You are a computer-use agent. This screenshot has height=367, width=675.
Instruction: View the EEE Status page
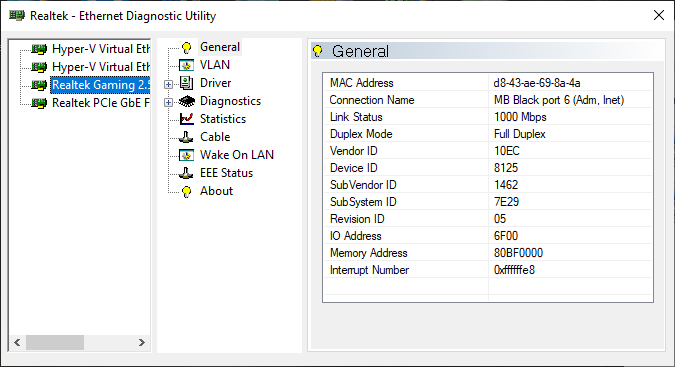(226, 173)
